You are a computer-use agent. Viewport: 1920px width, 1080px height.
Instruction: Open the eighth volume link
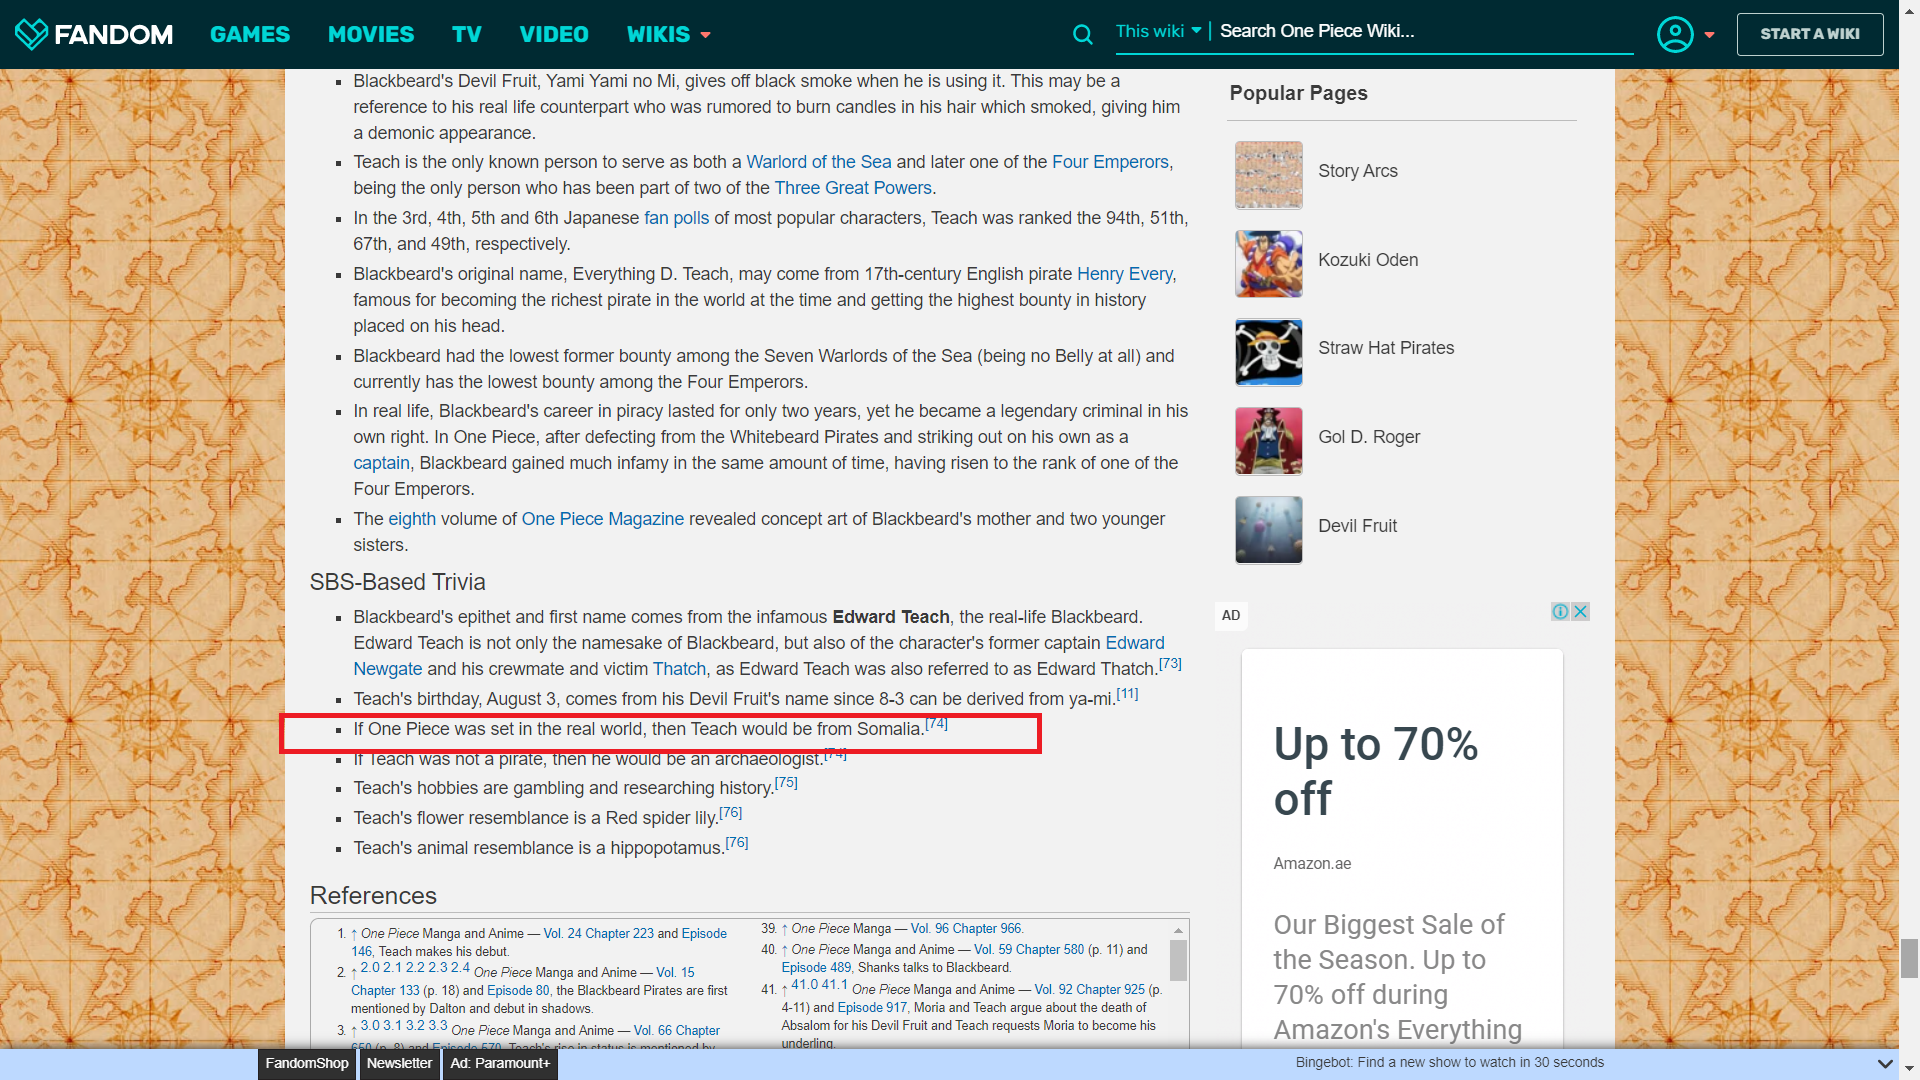pos(412,519)
